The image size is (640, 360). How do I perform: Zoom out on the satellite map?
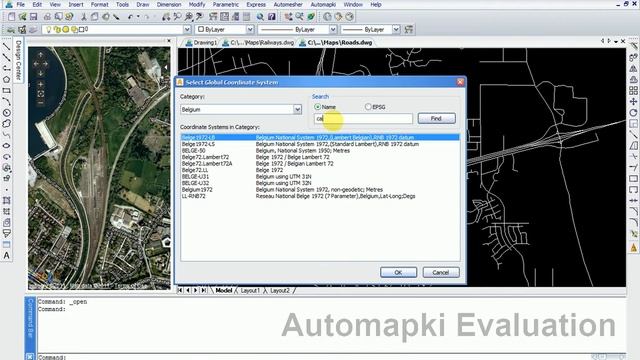coord(40,103)
